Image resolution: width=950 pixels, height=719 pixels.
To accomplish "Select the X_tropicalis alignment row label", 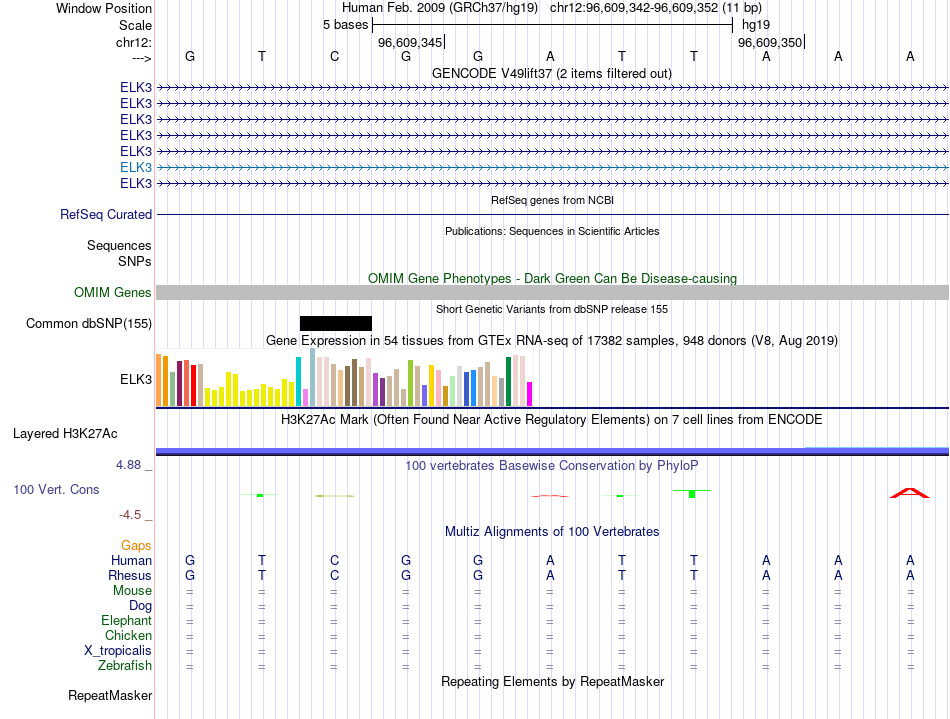I will pyautogui.click(x=118, y=651).
